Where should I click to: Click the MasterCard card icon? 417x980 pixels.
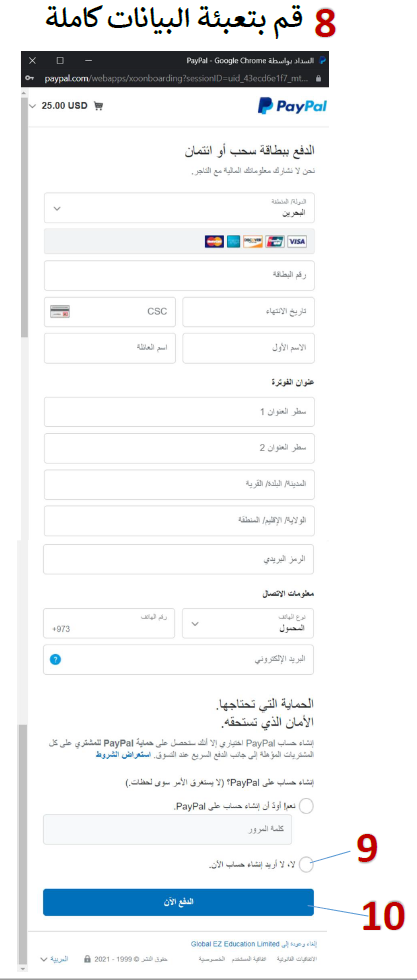[214, 242]
